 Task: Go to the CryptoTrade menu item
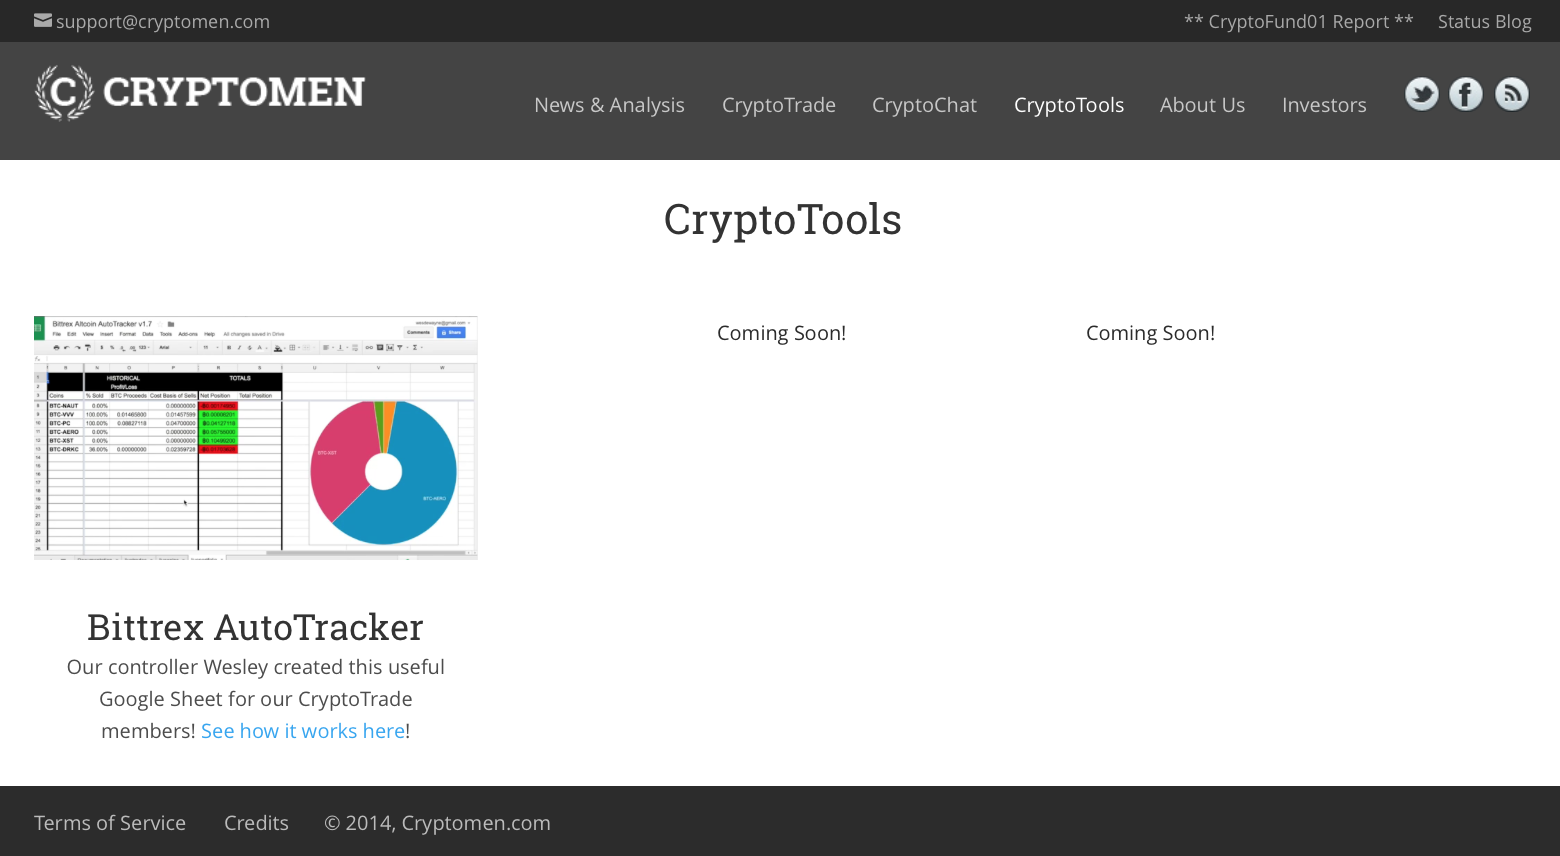tap(778, 105)
